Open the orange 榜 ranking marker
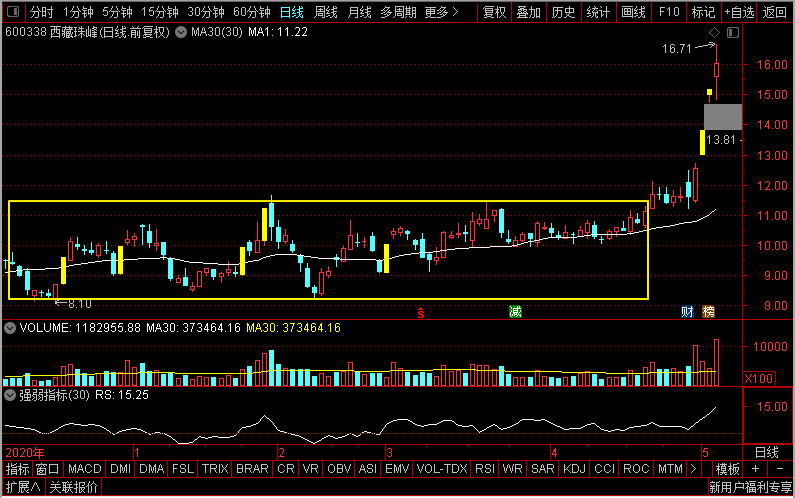The image size is (795, 498). (x=708, y=311)
